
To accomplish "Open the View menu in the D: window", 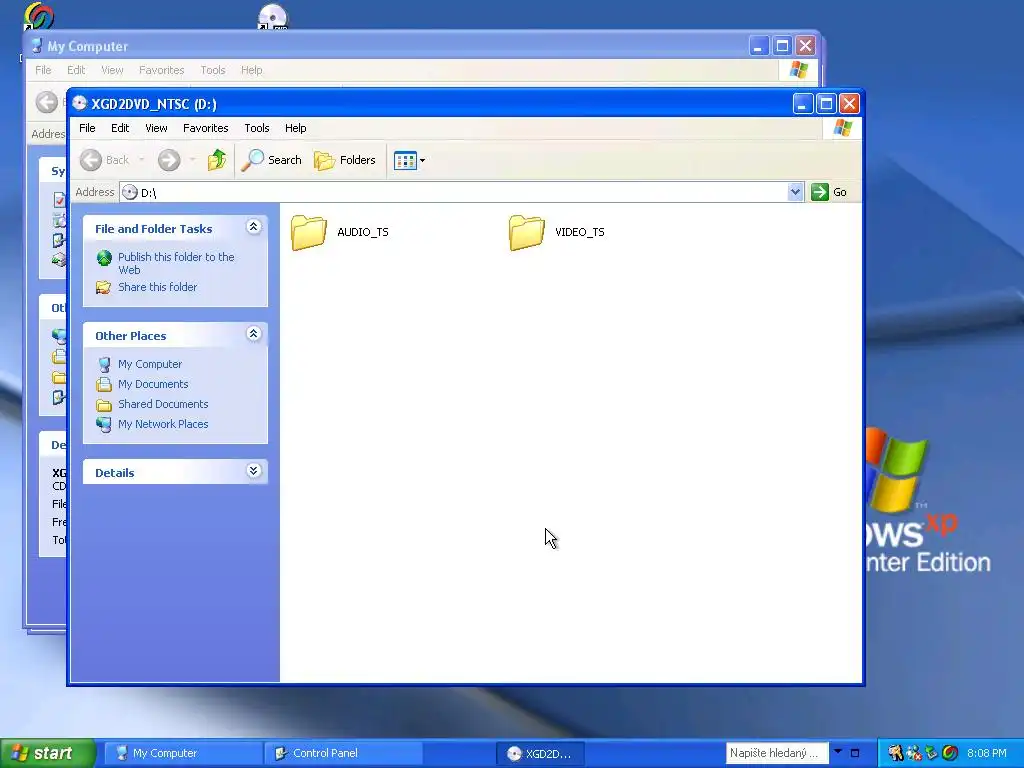I will pos(156,128).
